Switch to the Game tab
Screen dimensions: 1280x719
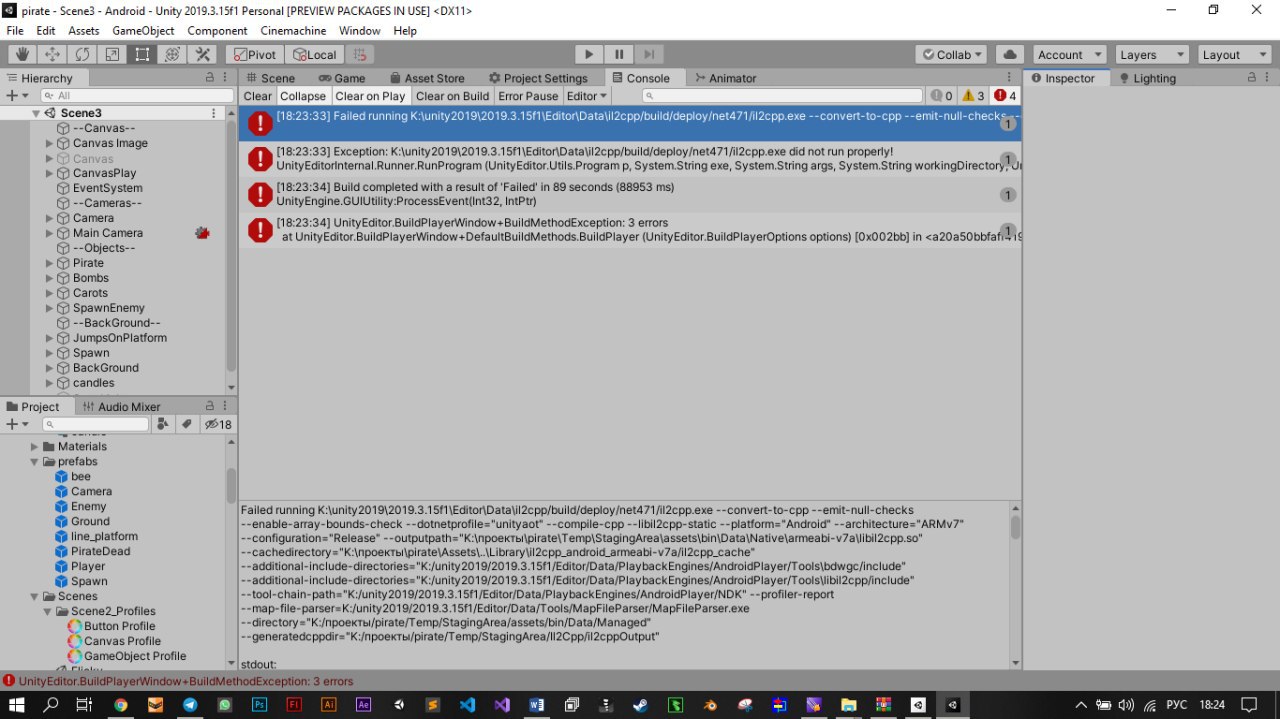(x=342, y=78)
